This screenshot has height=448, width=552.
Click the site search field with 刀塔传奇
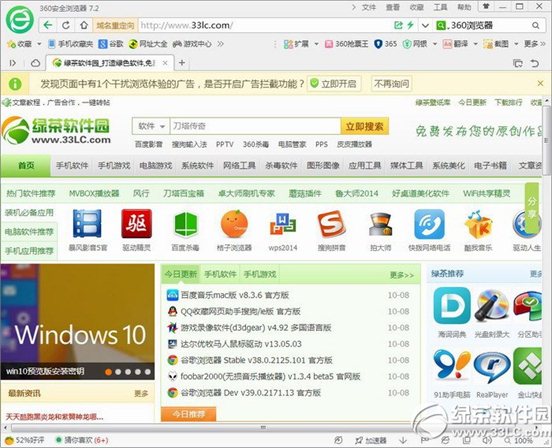coord(255,126)
